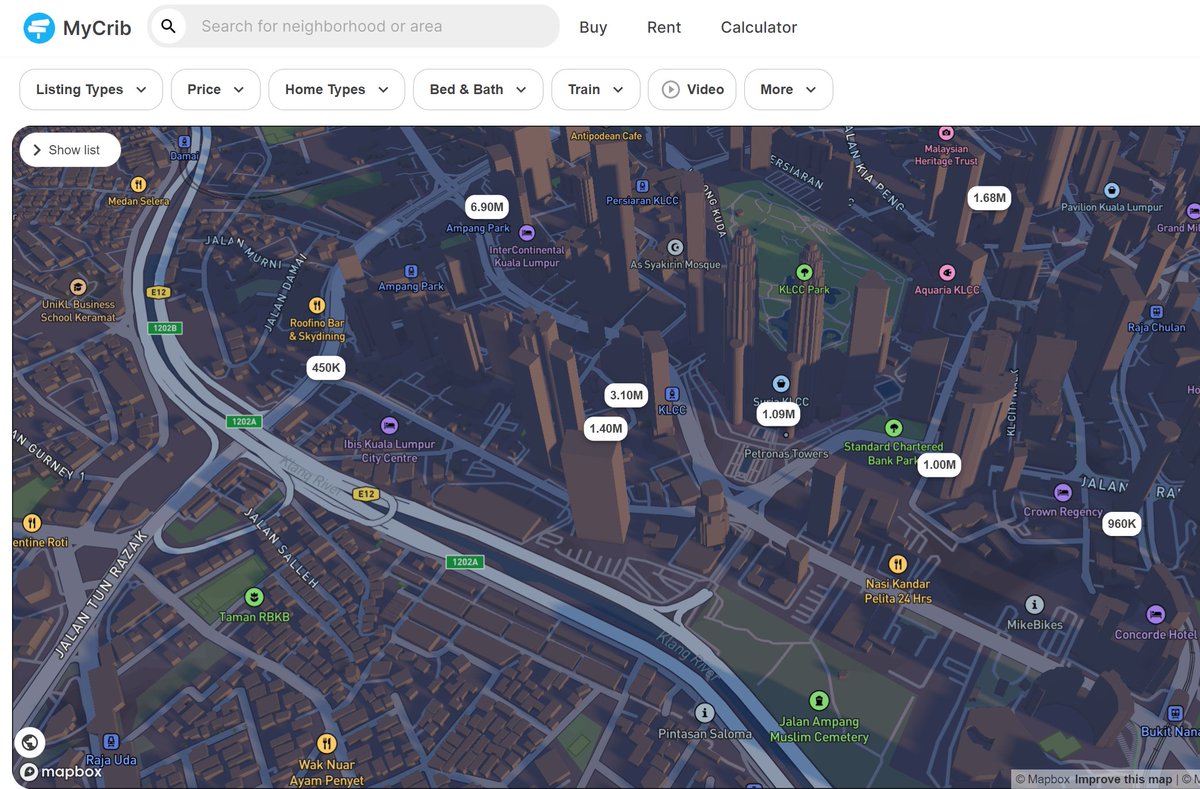Click the Pintasan Saloma info icon
This screenshot has width=1200, height=789.
point(705,713)
